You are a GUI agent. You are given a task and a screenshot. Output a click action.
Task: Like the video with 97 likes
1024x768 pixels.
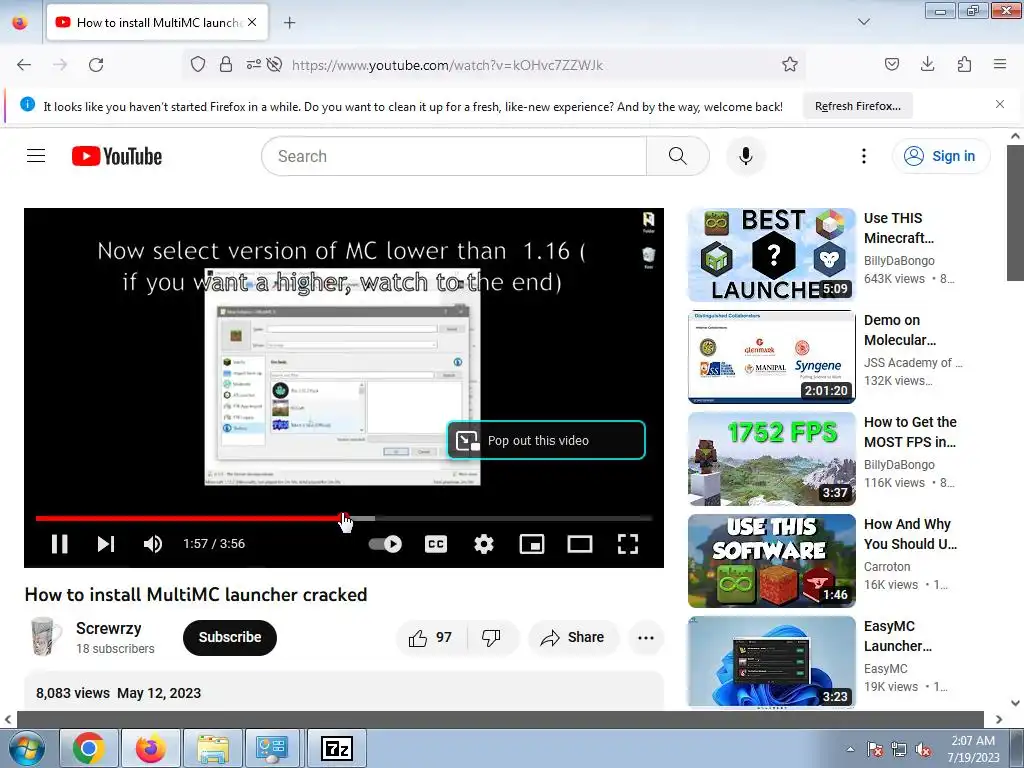(431, 637)
